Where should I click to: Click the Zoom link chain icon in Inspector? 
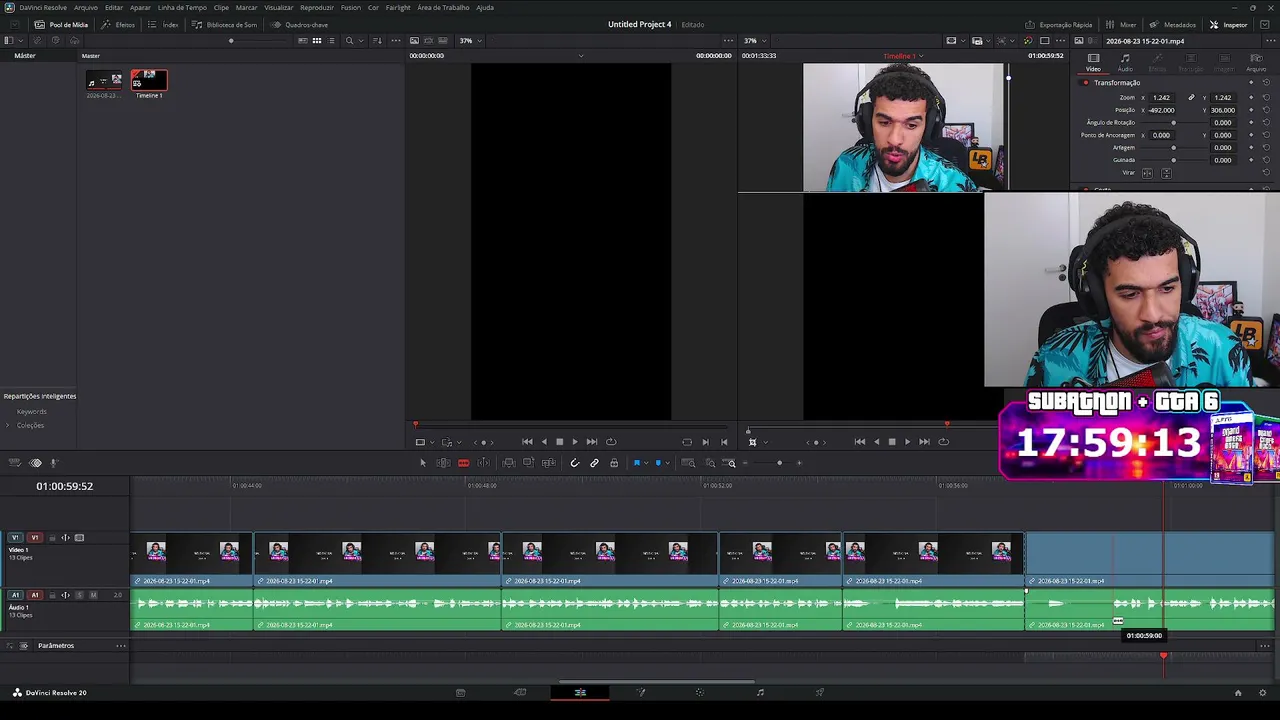[1191, 98]
